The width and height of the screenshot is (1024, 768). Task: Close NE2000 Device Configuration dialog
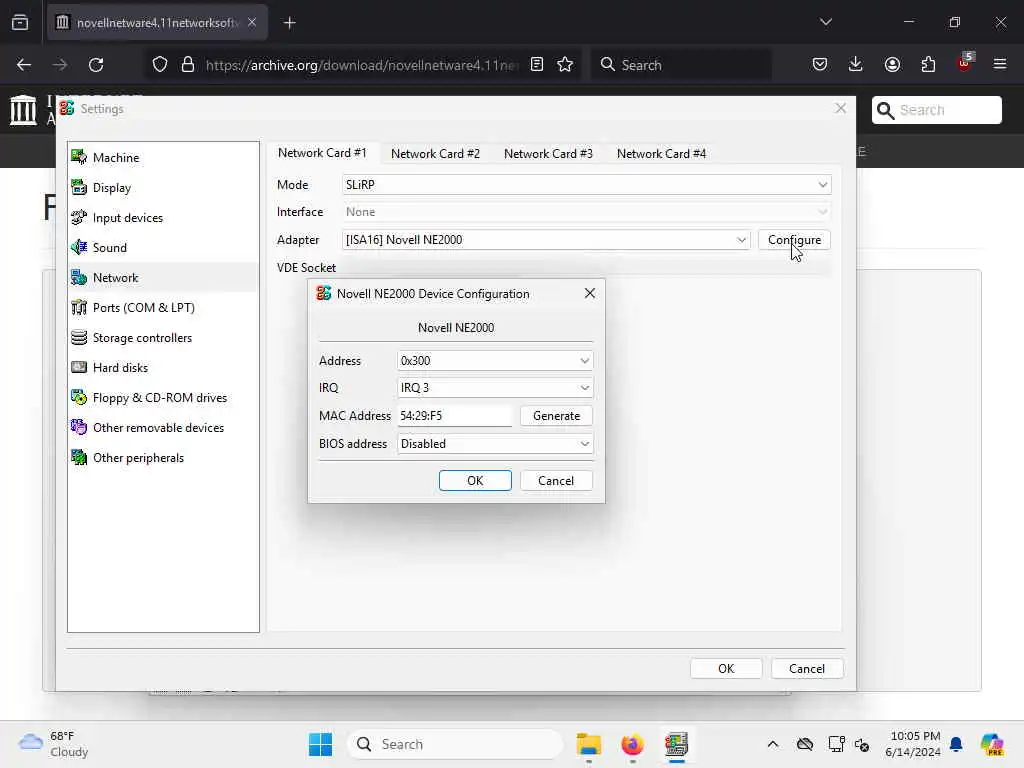(590, 293)
